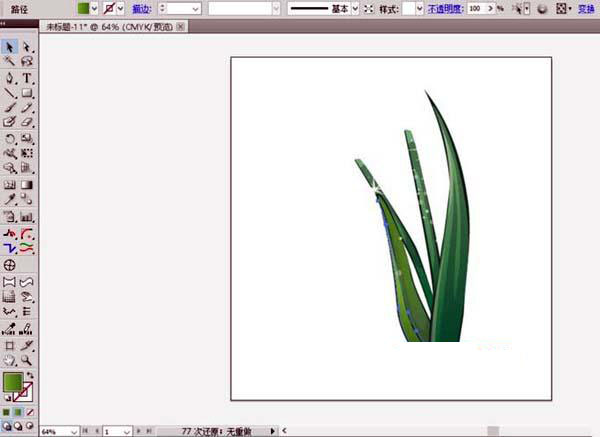600x437 pixels.
Task: Select the Pen tool
Action: click(10, 77)
